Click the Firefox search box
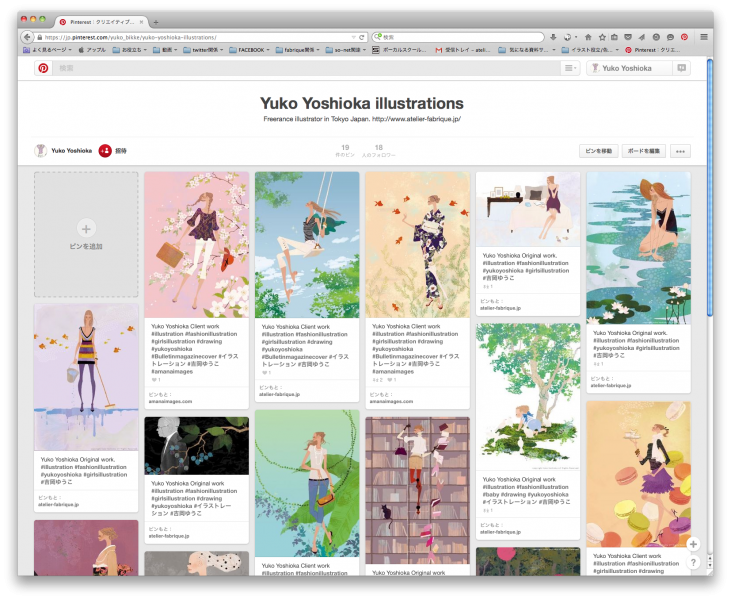The image size is (731, 600). pos(458,37)
